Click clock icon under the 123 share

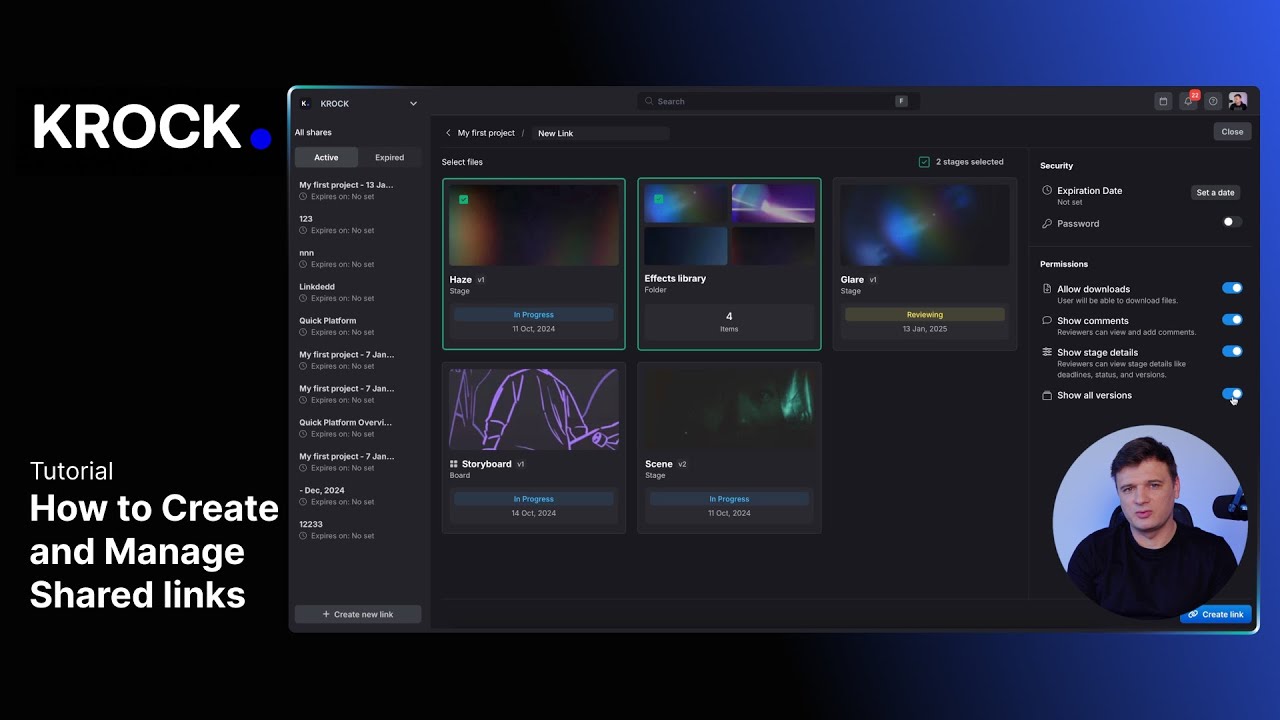303,231
